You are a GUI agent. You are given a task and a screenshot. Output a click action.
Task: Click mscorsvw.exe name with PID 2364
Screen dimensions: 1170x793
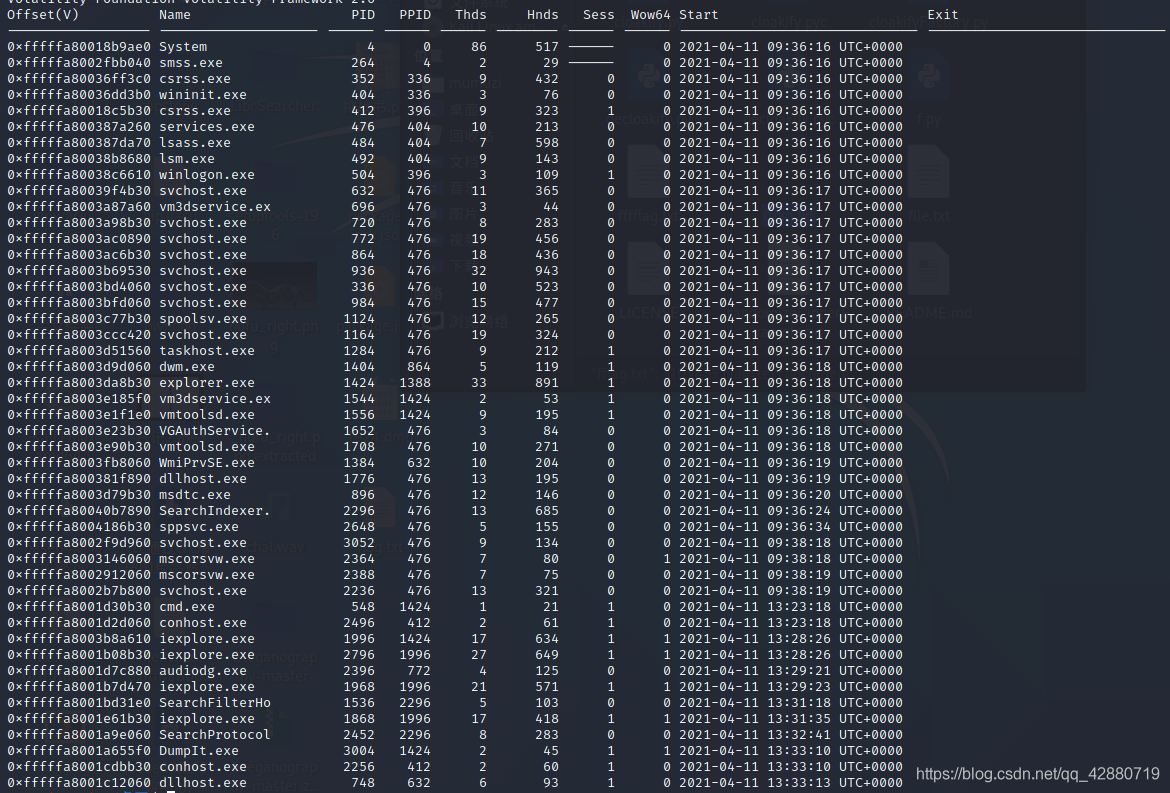pos(207,559)
